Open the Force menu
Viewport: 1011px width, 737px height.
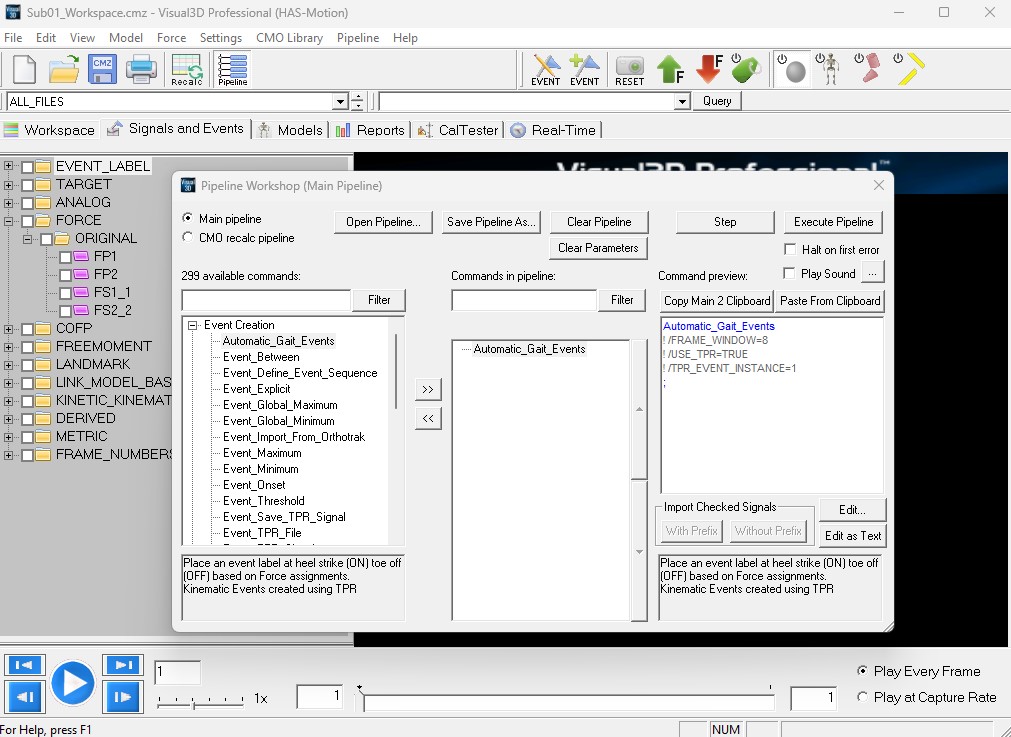click(x=172, y=38)
